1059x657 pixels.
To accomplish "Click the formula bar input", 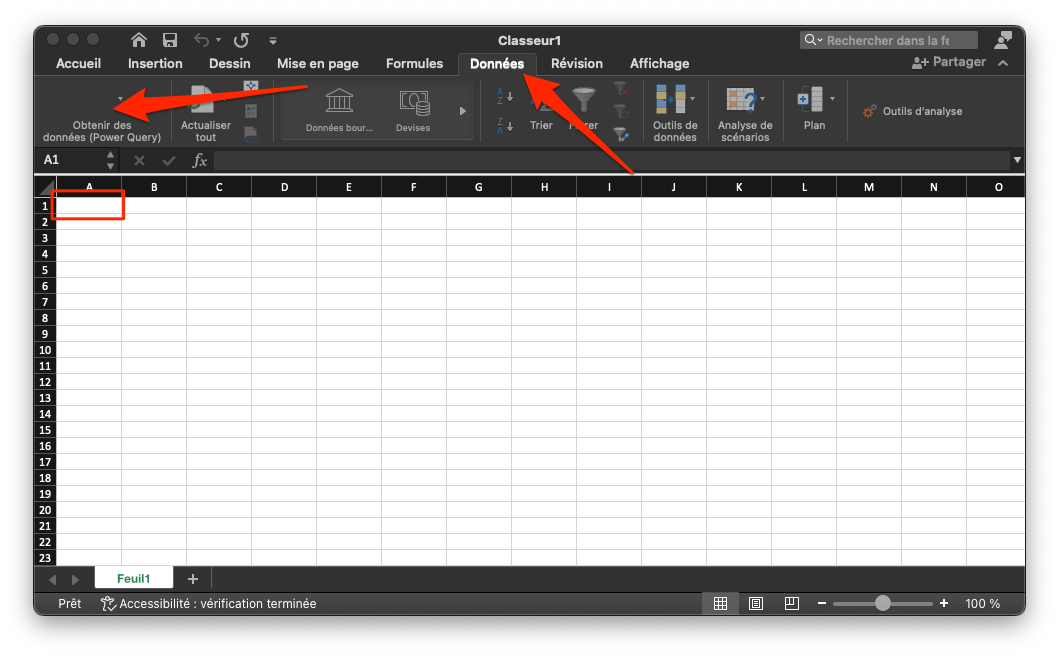I will pos(611,160).
